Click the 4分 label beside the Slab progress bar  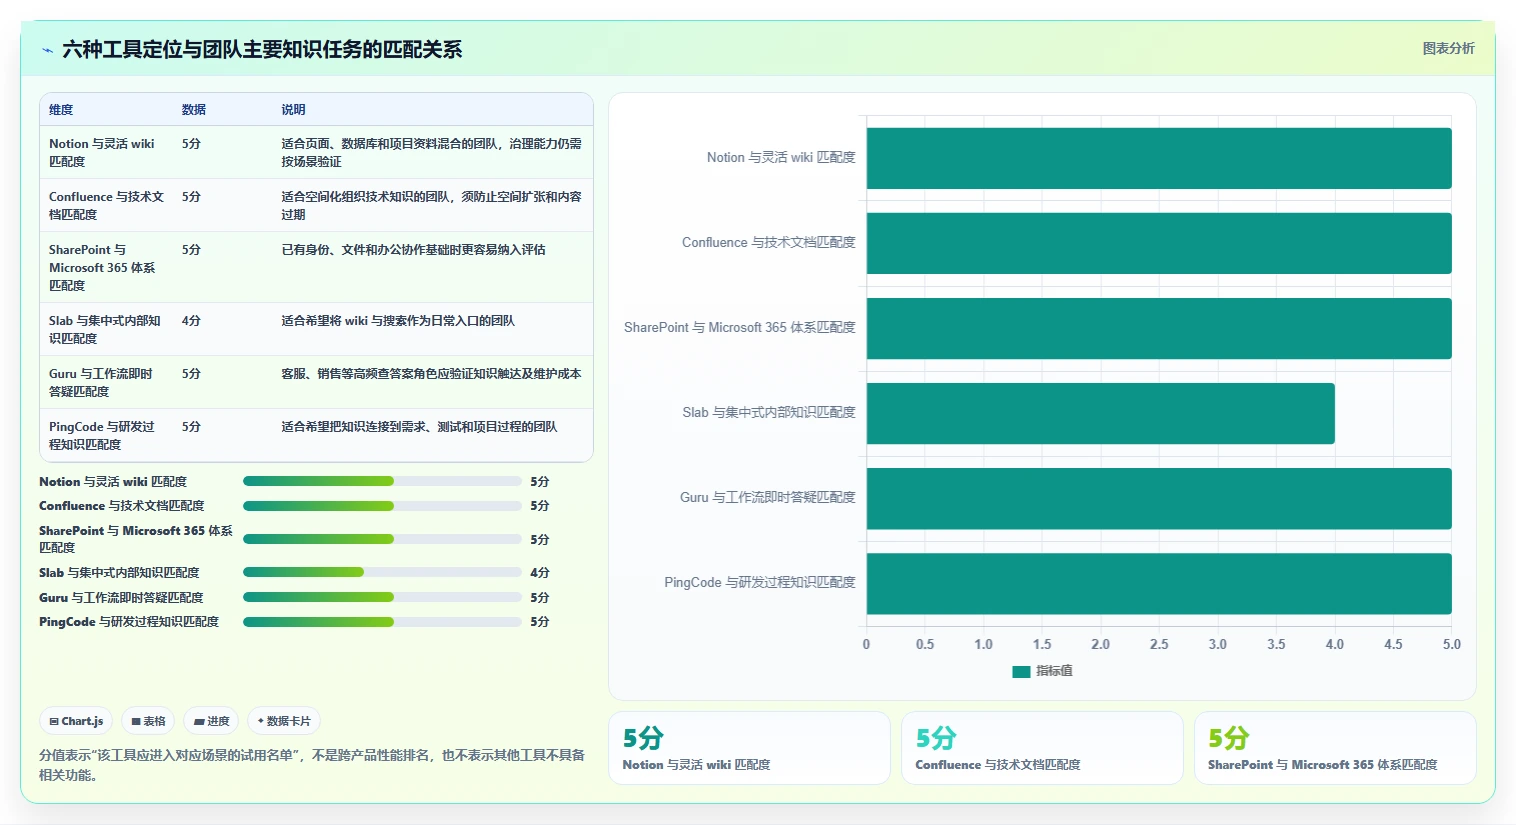pyautogui.click(x=540, y=573)
